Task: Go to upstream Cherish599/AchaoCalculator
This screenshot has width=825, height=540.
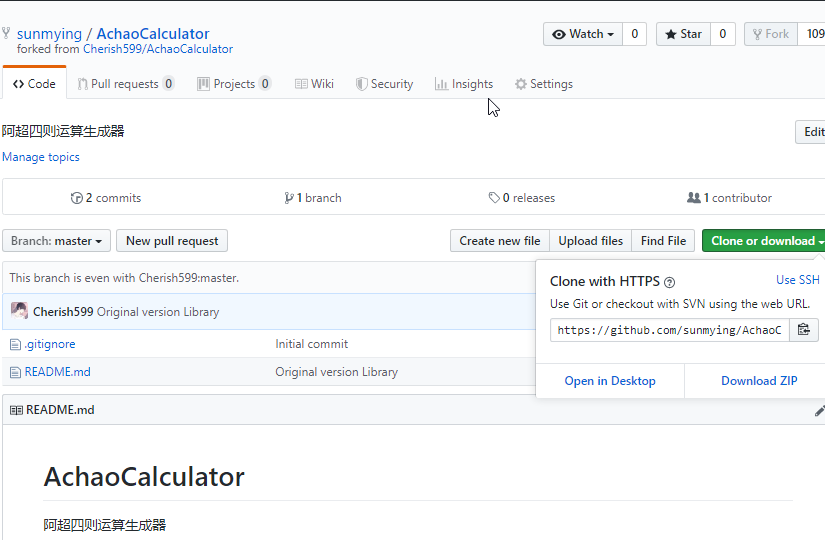Action: (x=158, y=49)
